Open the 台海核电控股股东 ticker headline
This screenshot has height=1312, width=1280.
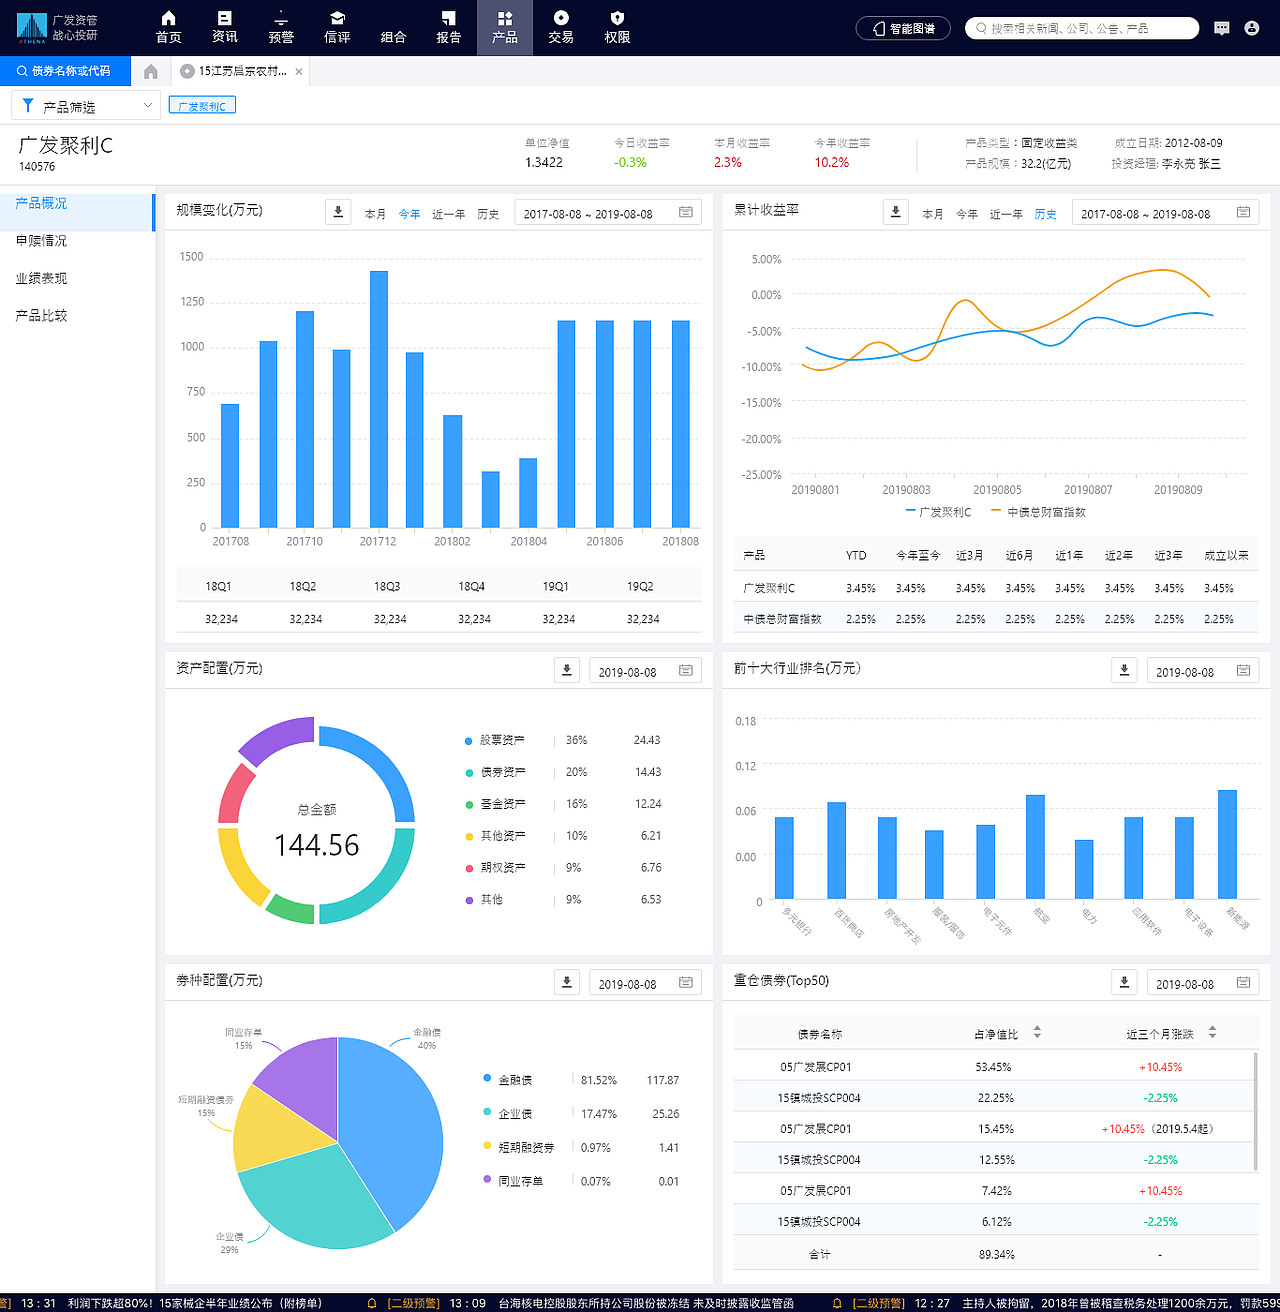646,1303
